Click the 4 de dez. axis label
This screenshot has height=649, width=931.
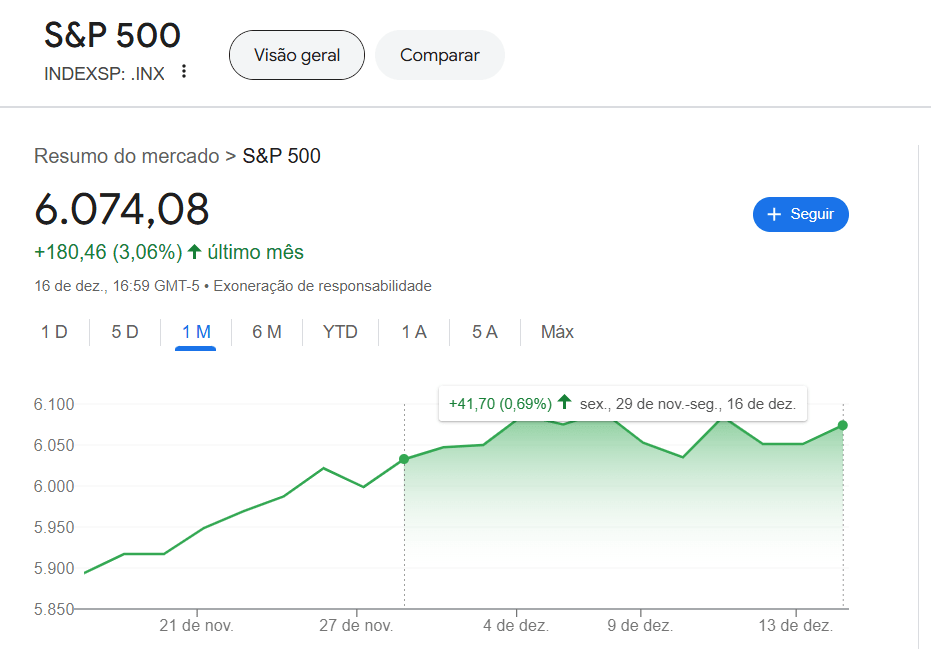(516, 626)
